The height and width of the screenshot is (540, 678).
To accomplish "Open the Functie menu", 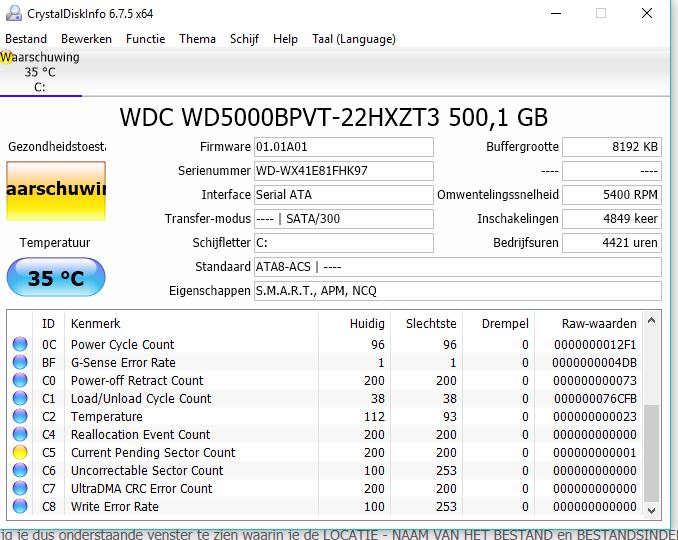I will (x=146, y=39).
